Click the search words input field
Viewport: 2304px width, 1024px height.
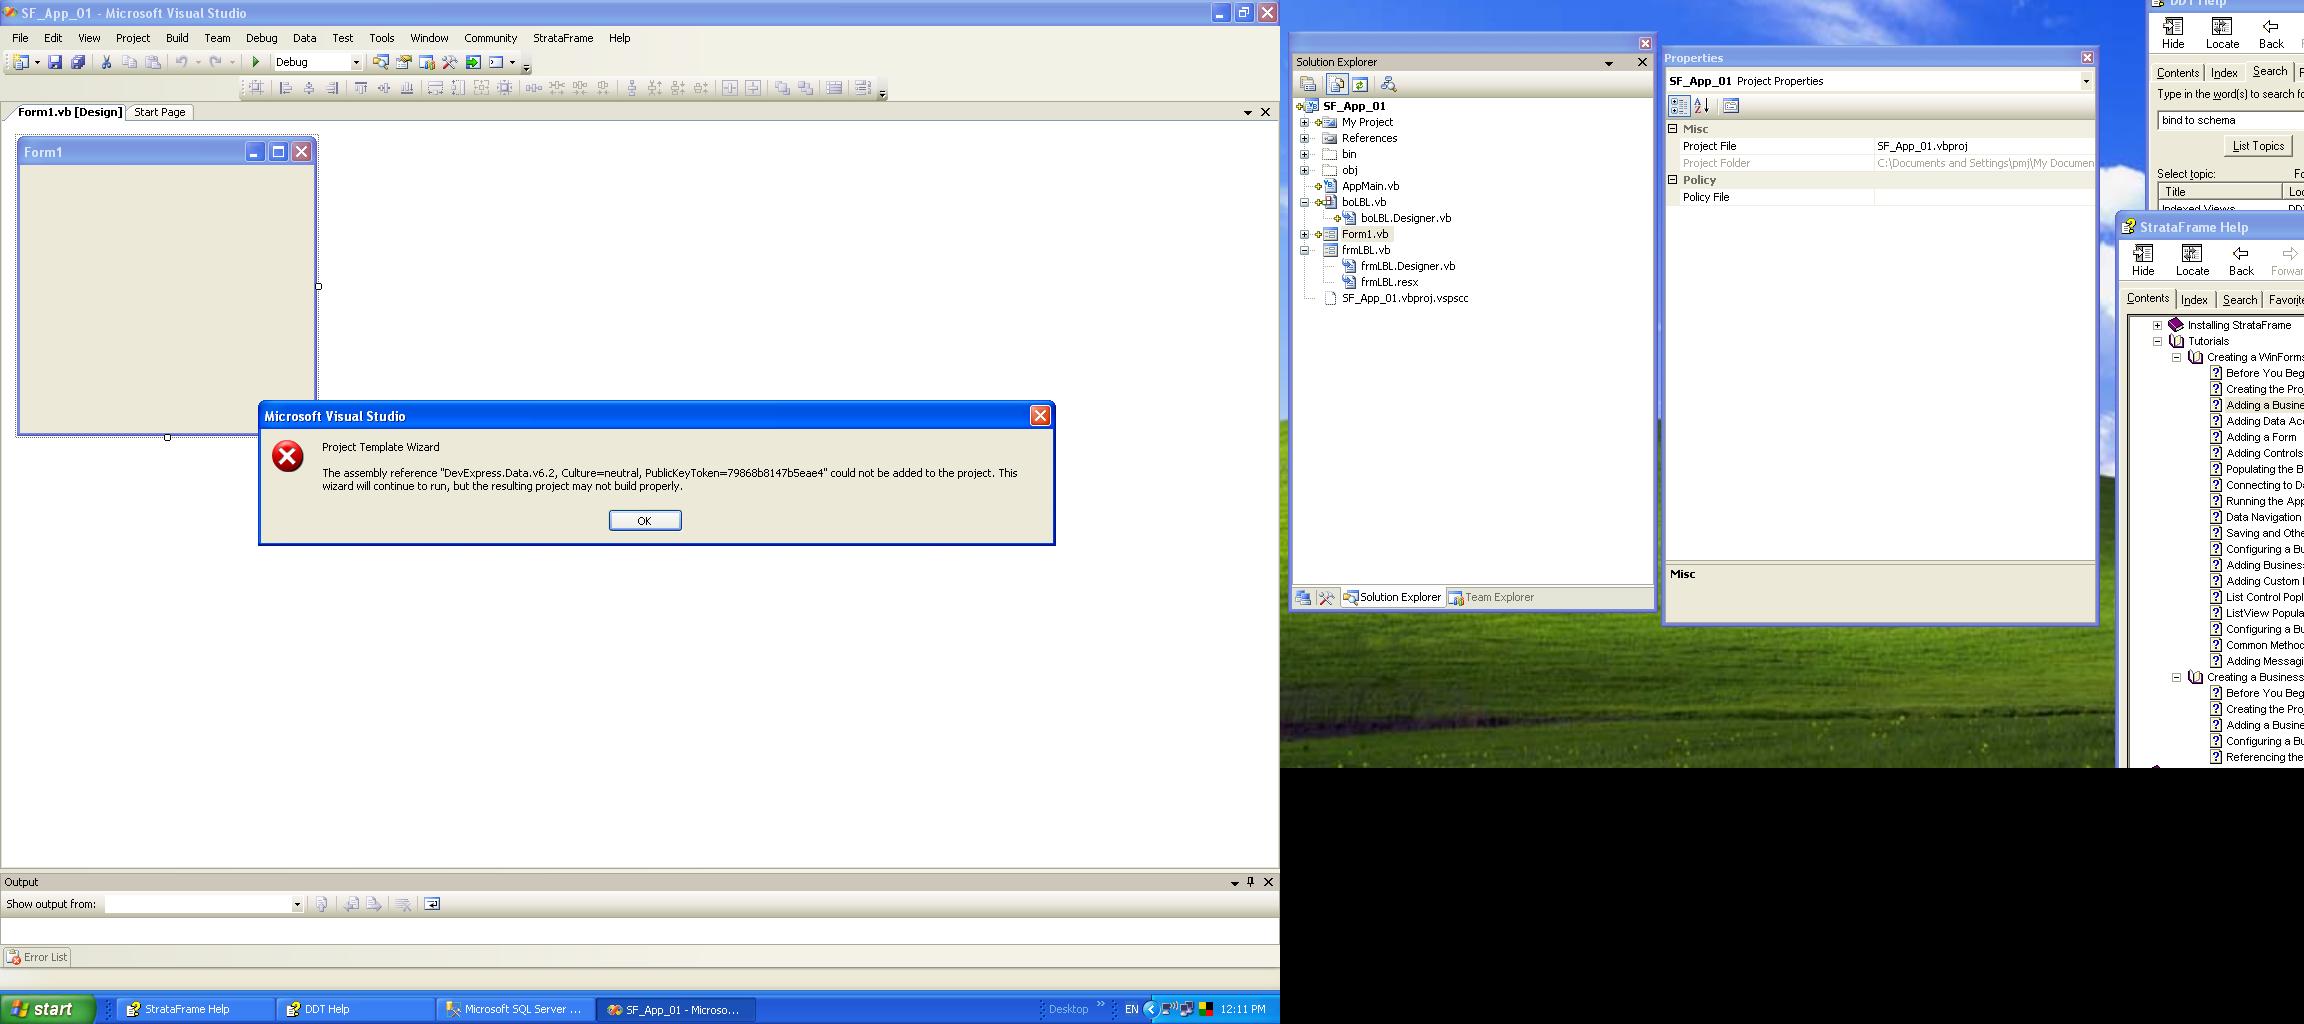(x=2230, y=120)
